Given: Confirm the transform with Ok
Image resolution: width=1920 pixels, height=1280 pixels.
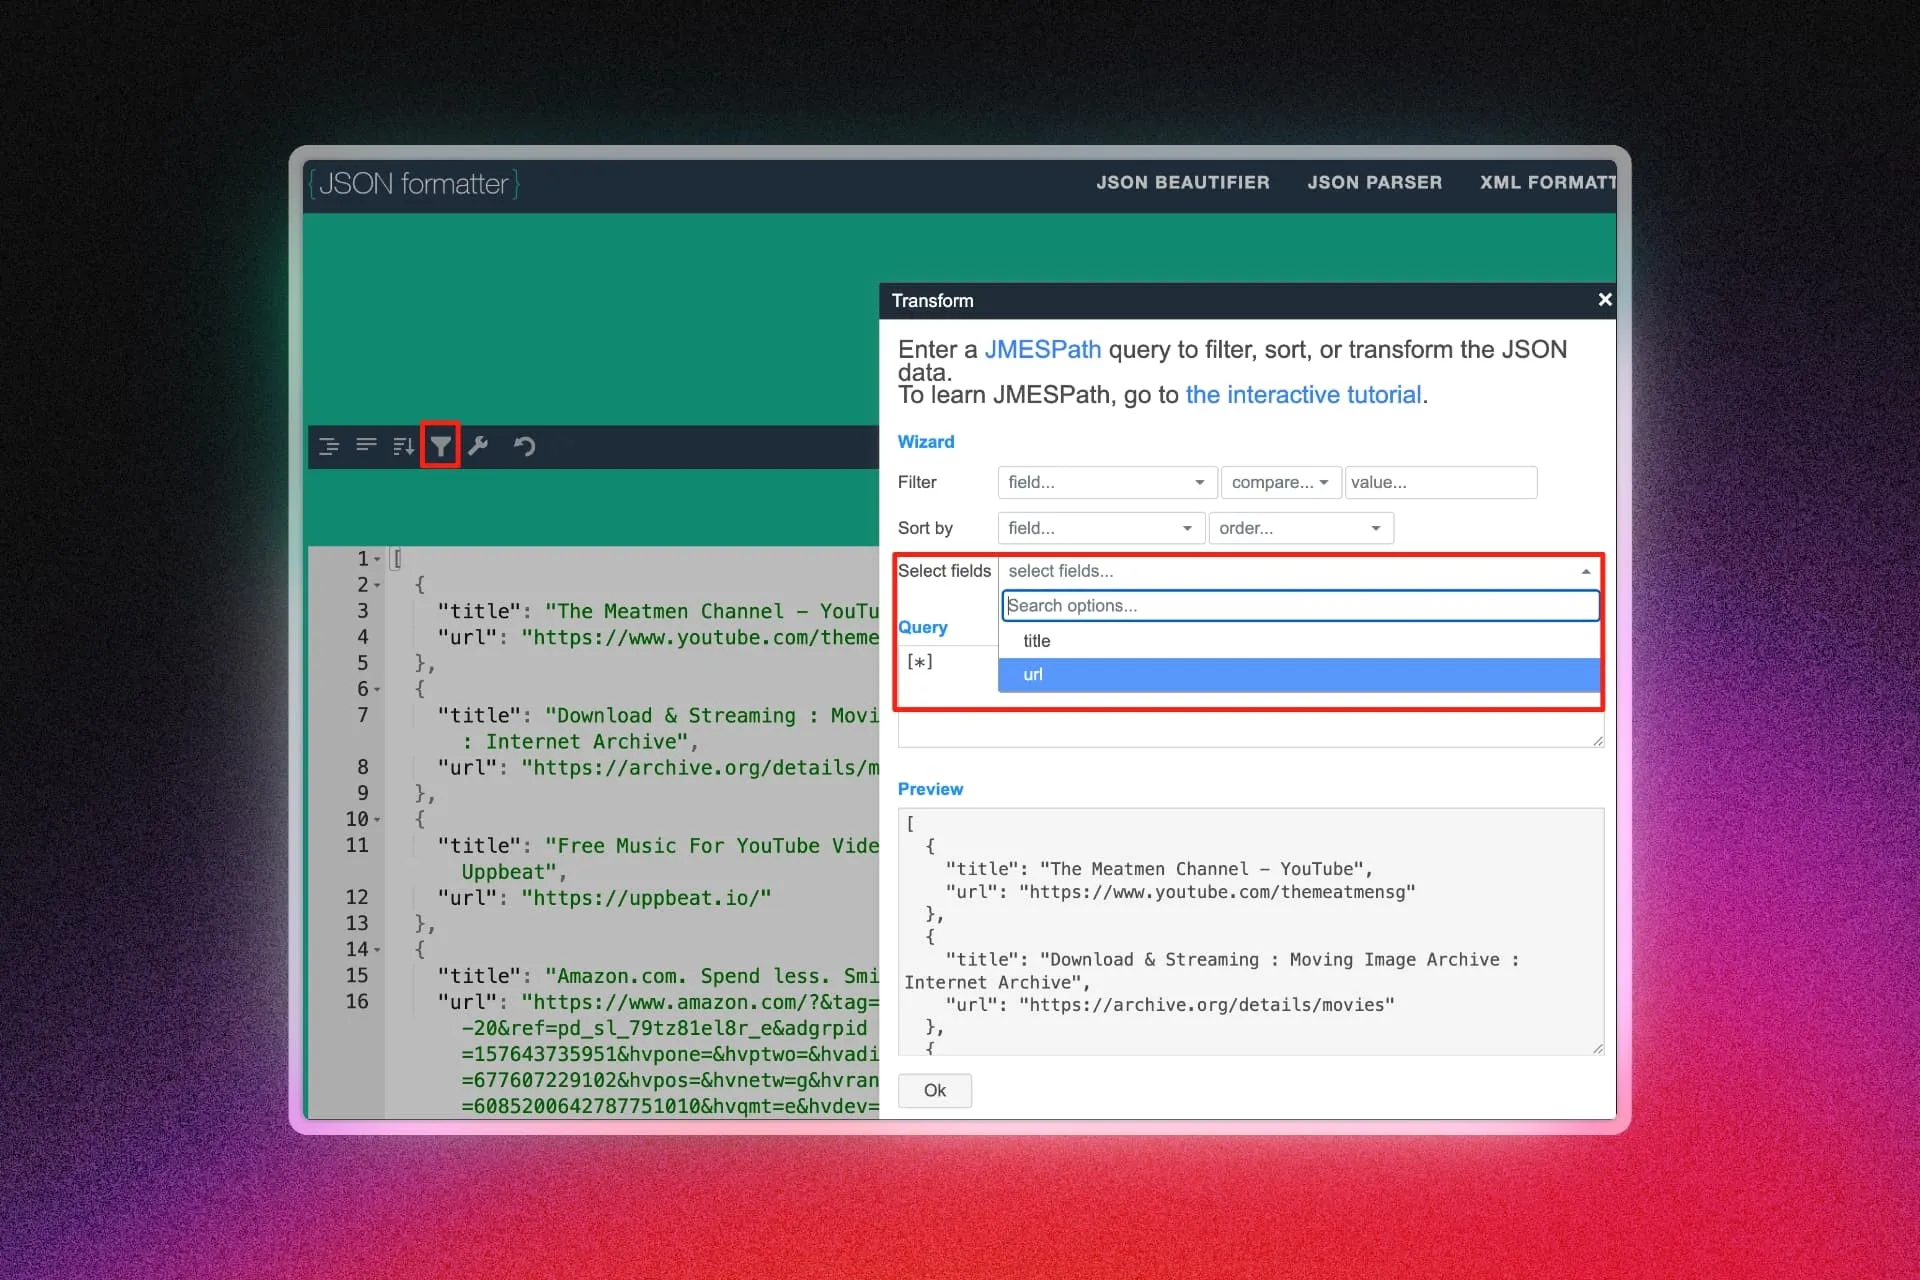Looking at the screenshot, I should click(934, 1090).
